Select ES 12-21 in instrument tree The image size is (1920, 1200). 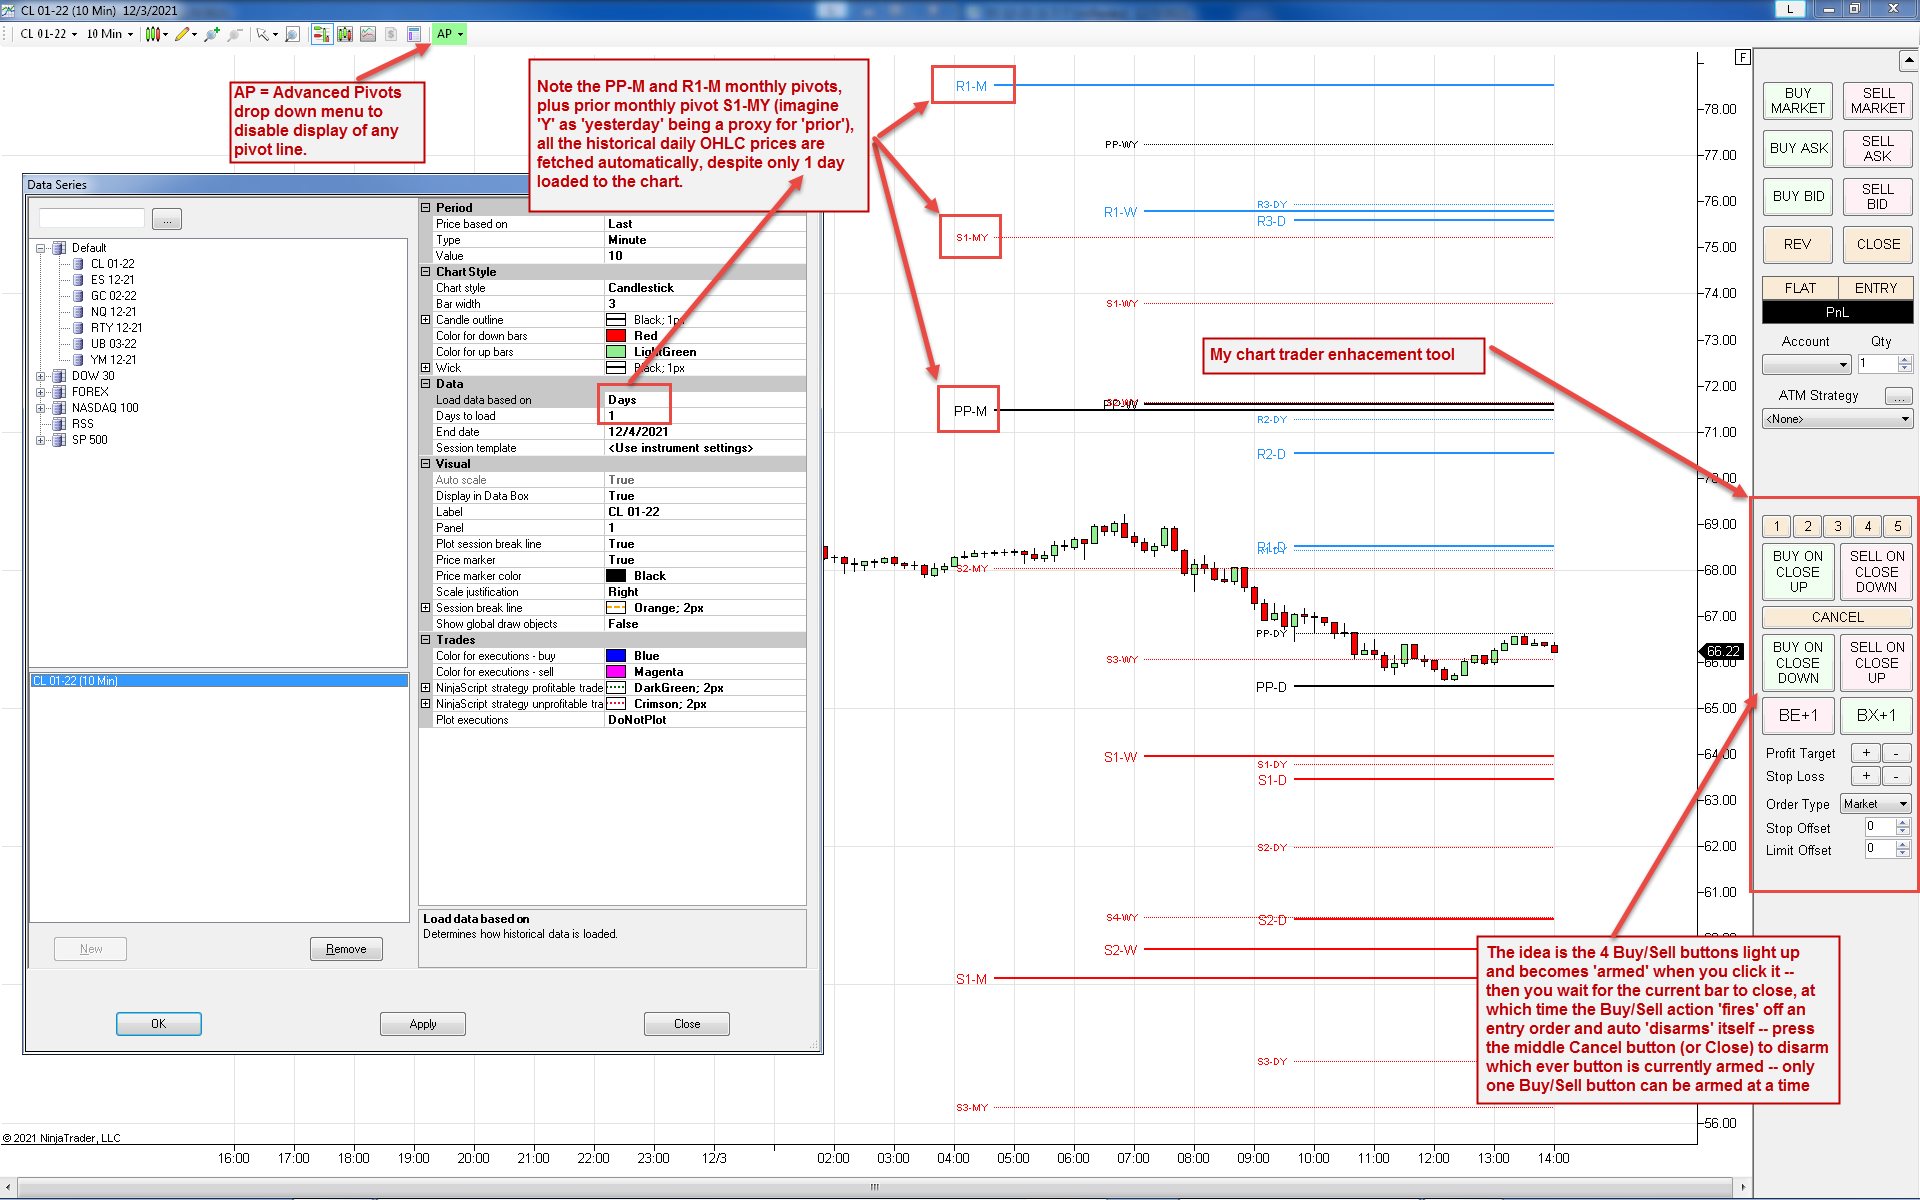click(x=112, y=280)
